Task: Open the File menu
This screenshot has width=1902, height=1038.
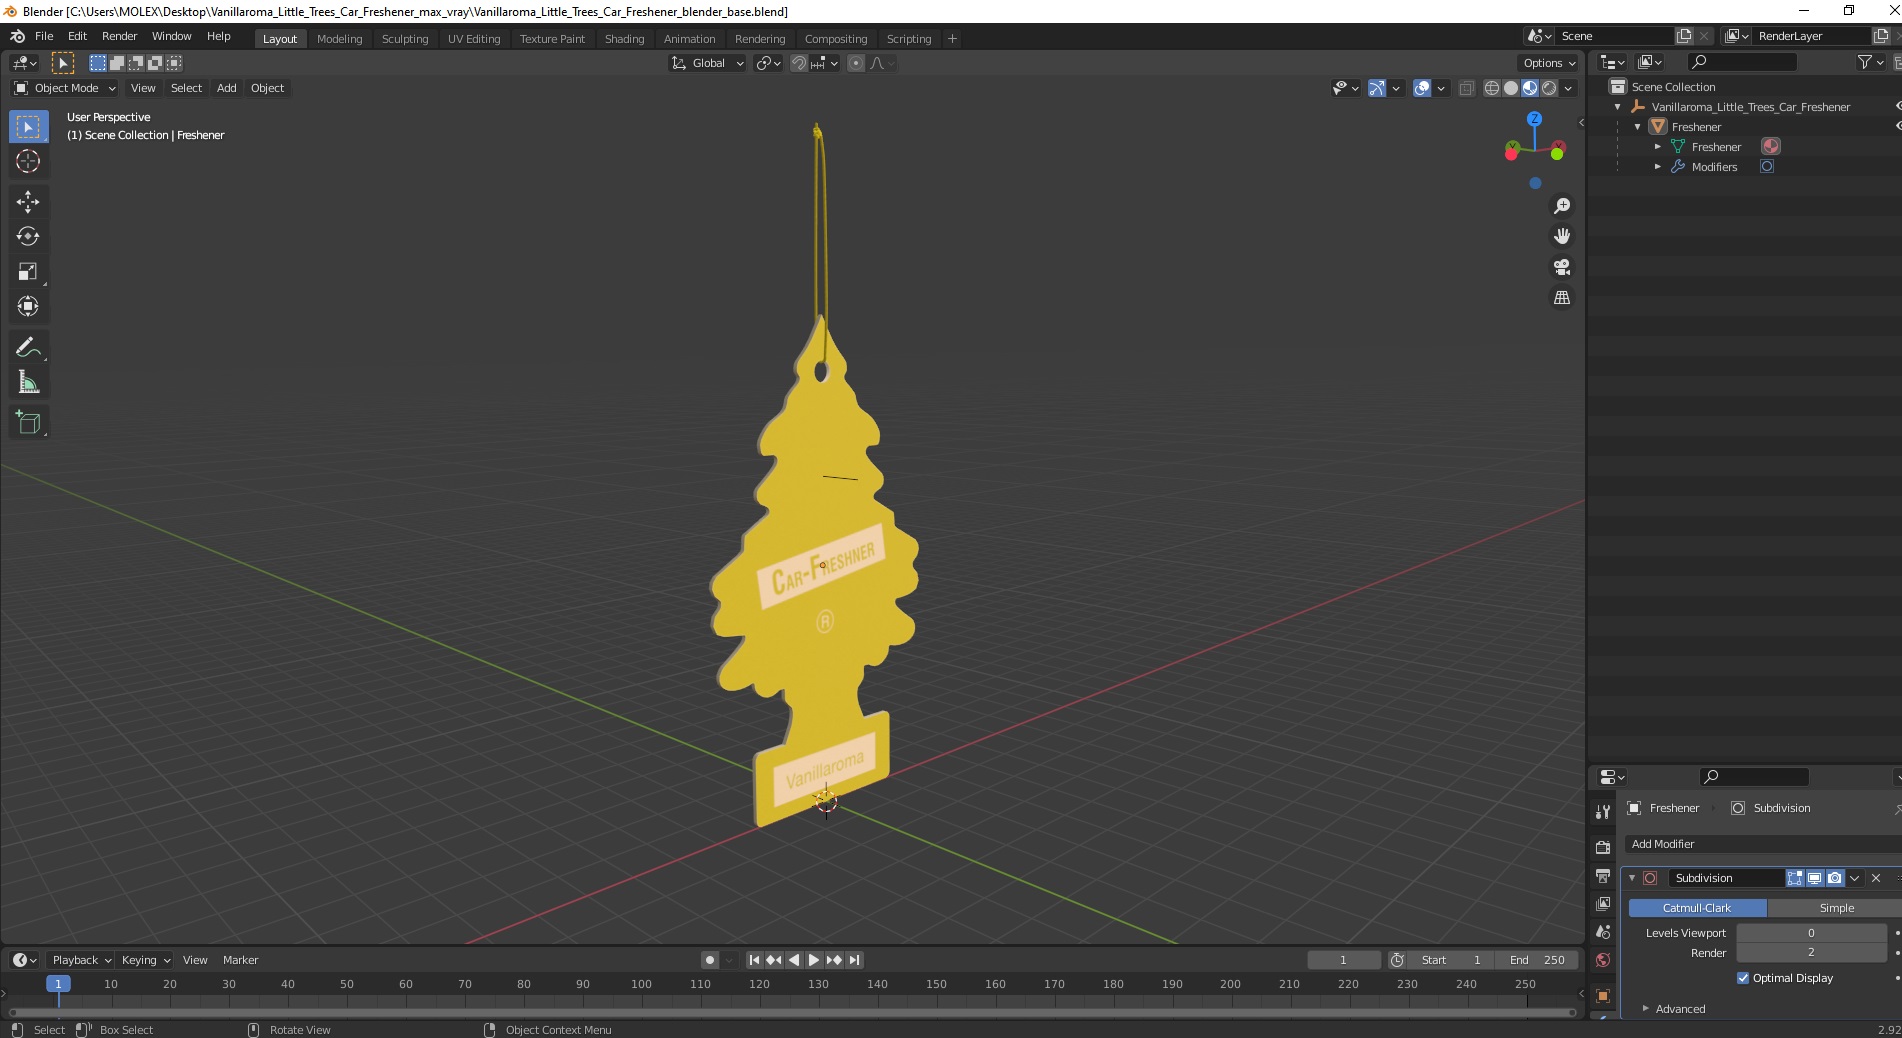Action: pos(44,36)
